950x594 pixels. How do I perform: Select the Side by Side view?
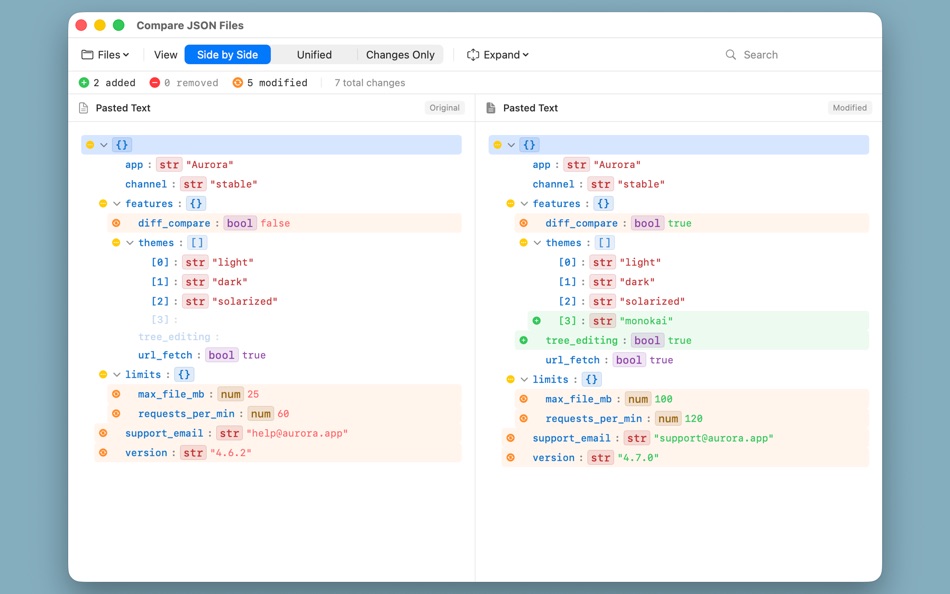227,55
